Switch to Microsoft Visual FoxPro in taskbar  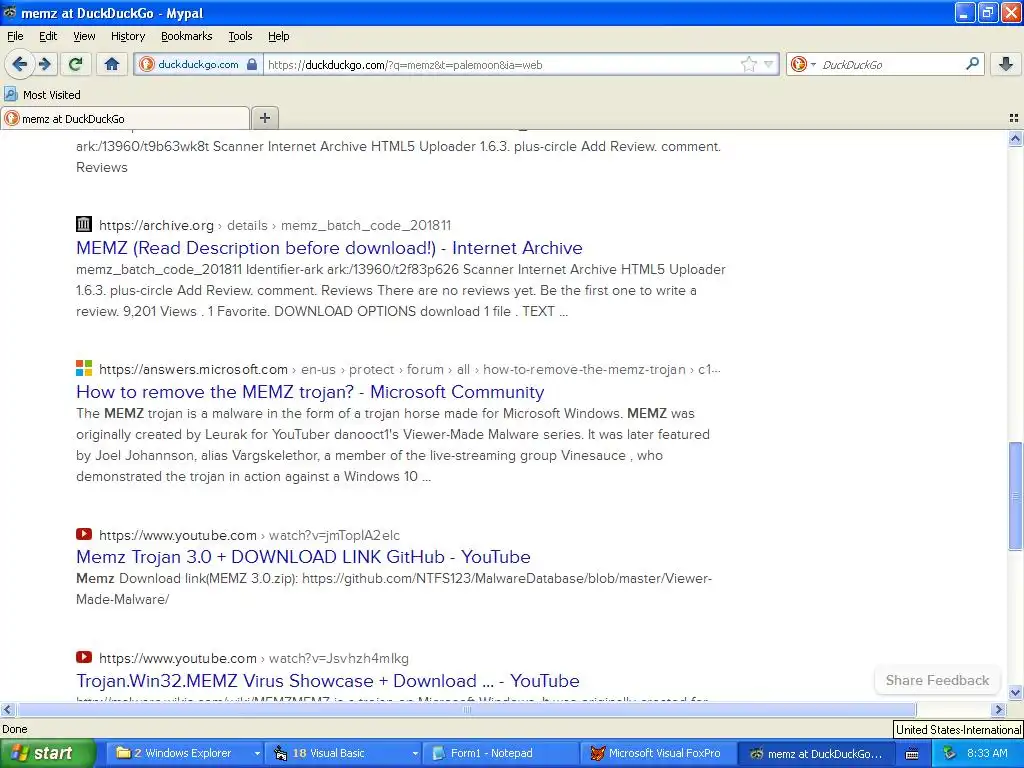tap(658, 753)
